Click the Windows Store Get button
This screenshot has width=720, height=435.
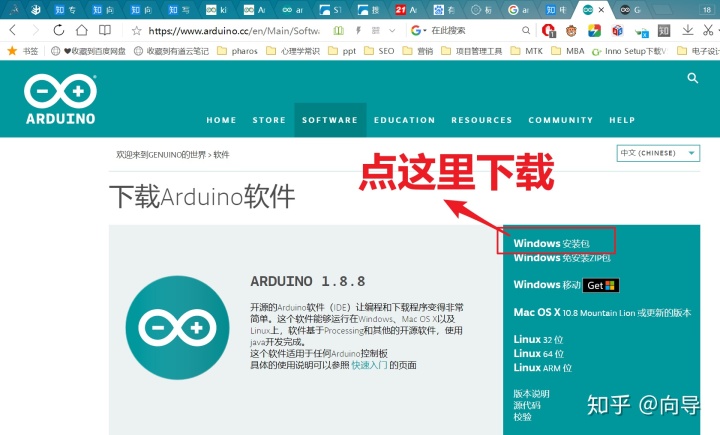[601, 285]
